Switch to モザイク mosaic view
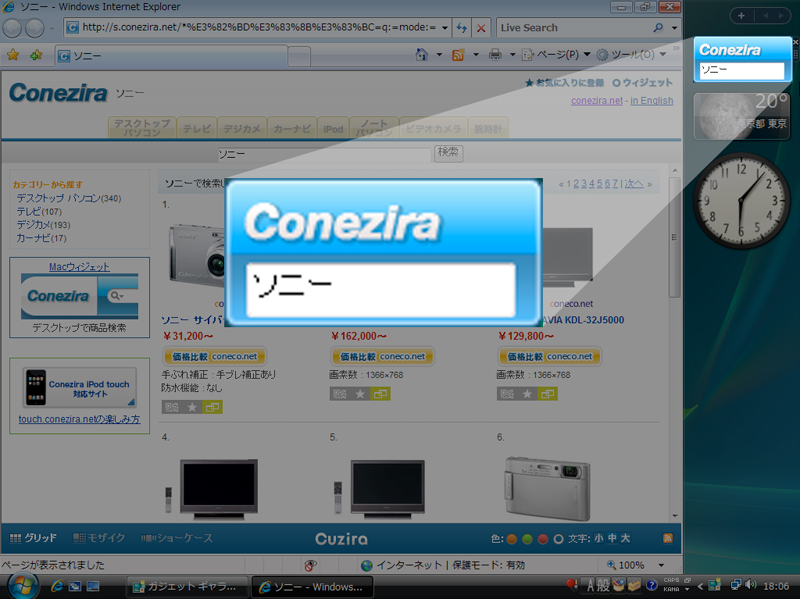800x599 pixels. [x=99, y=538]
